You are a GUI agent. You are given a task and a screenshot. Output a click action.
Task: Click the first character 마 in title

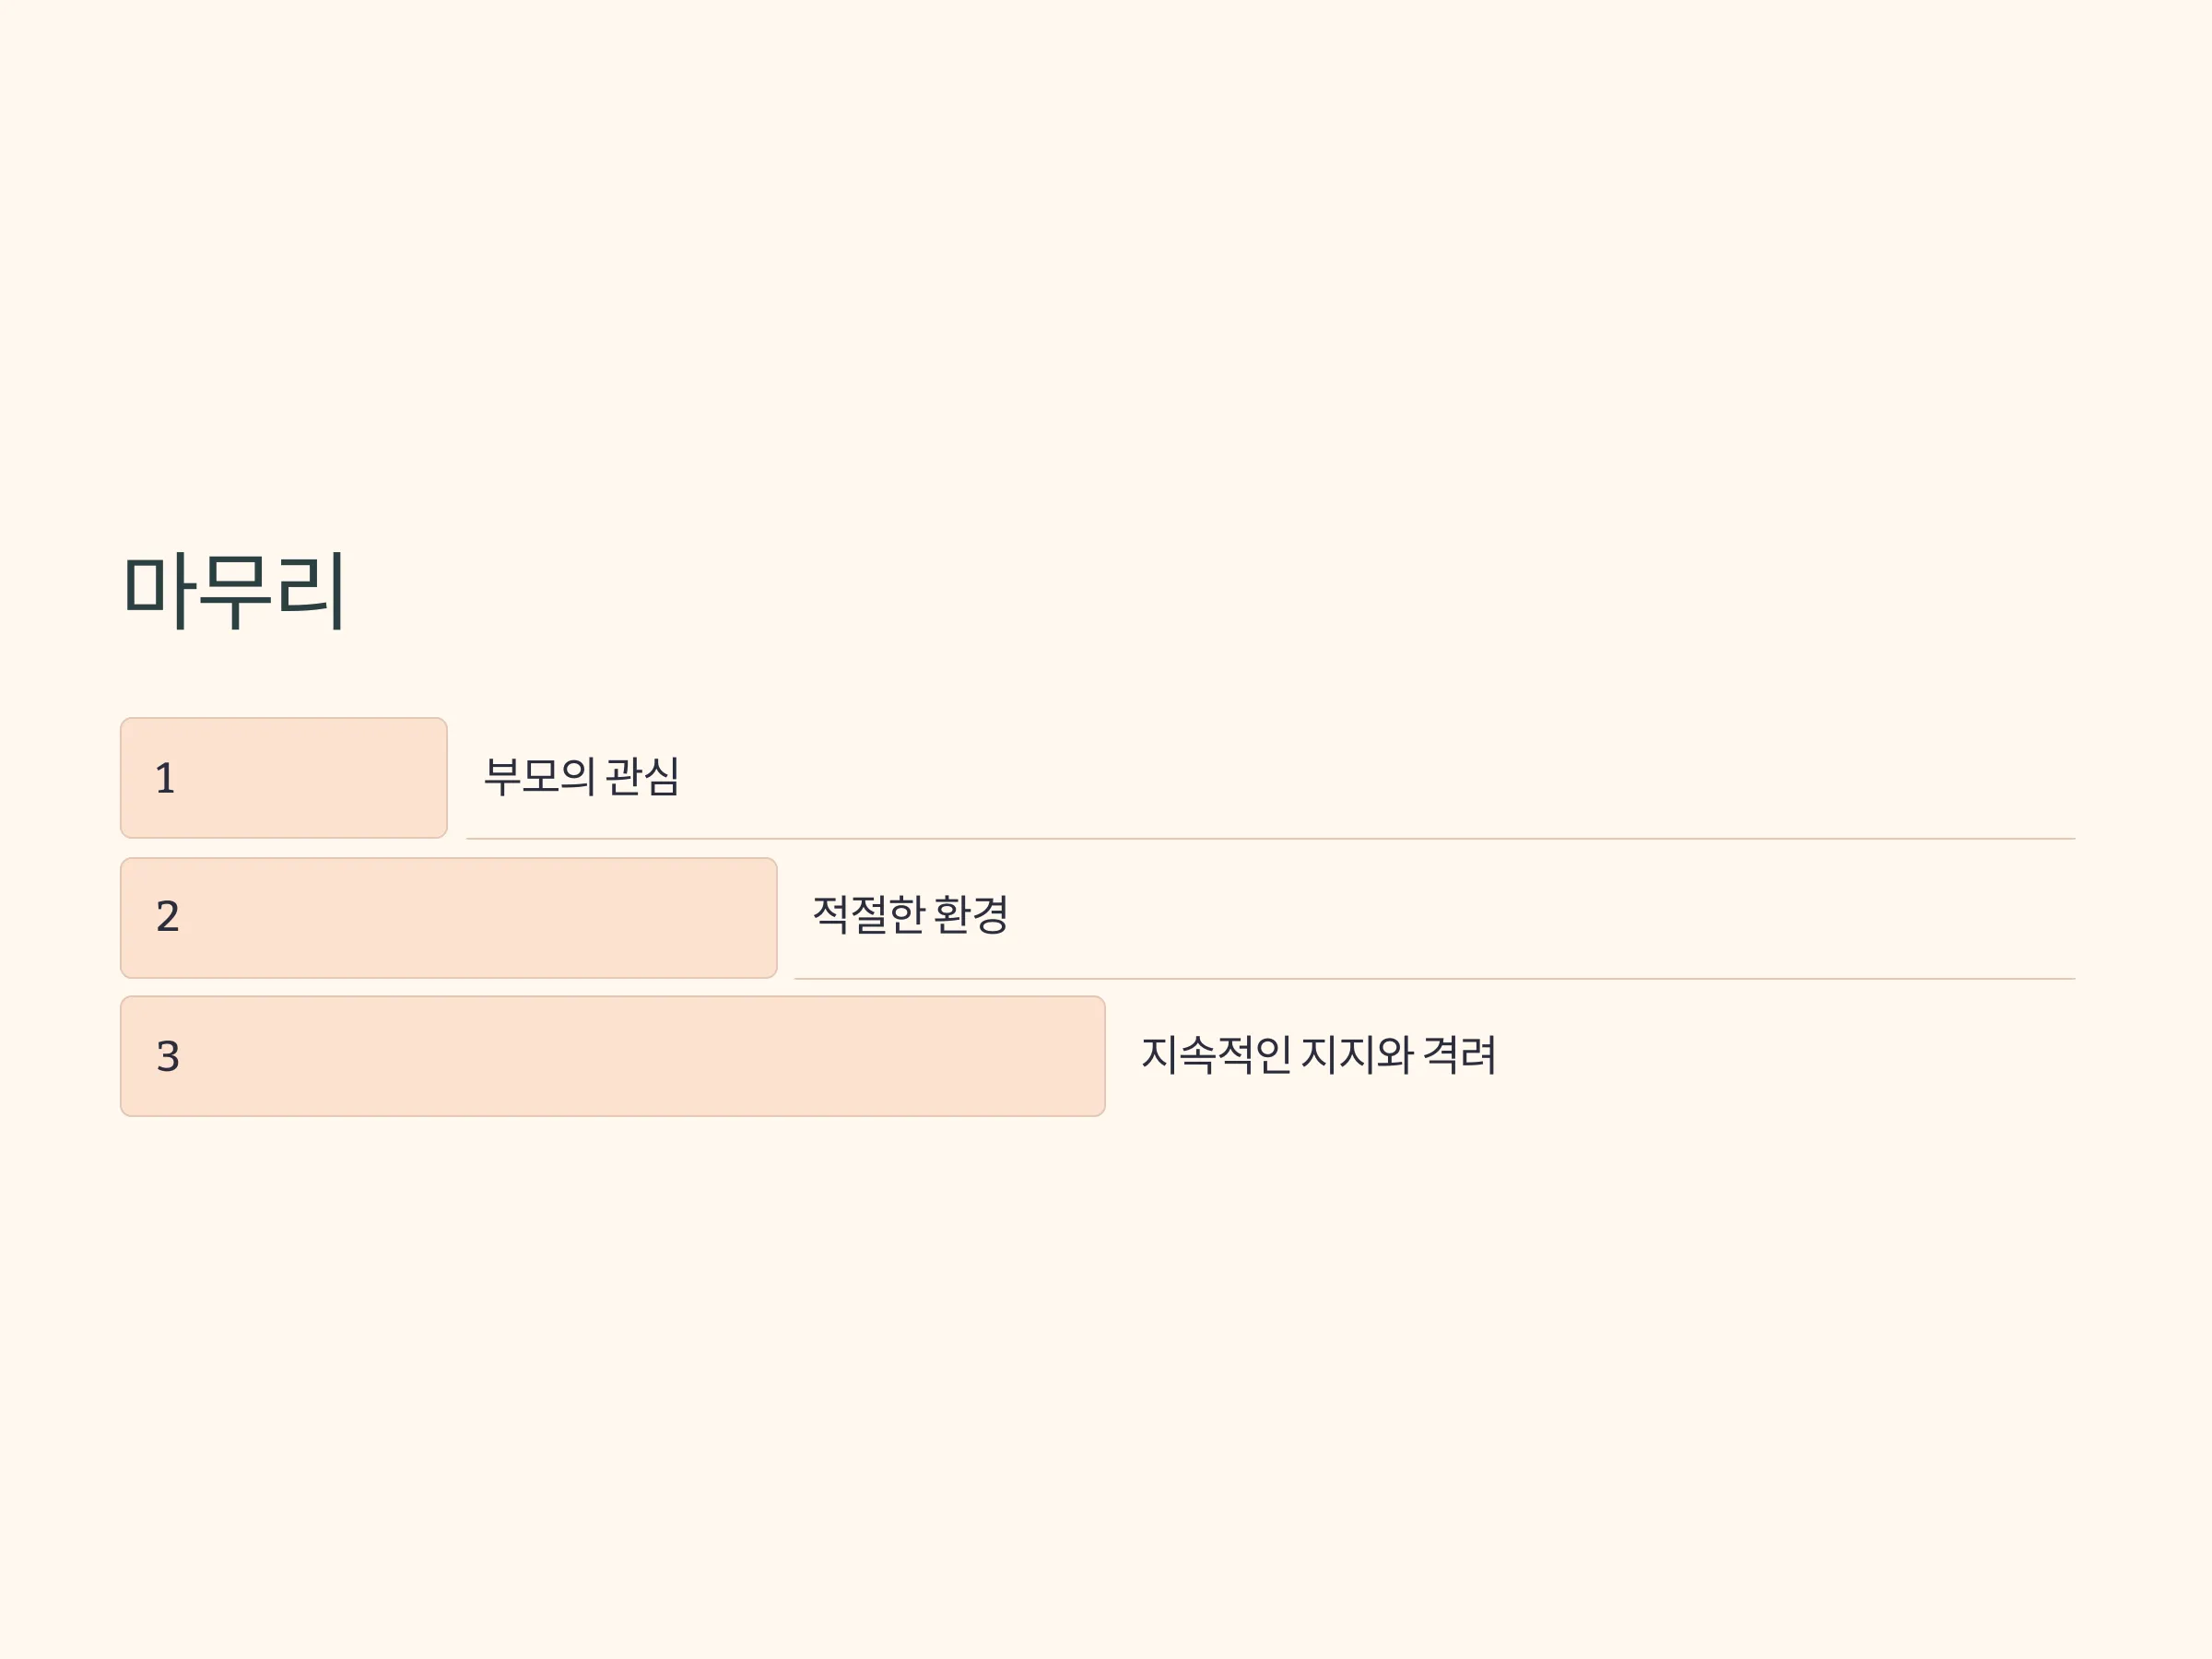tap(159, 590)
